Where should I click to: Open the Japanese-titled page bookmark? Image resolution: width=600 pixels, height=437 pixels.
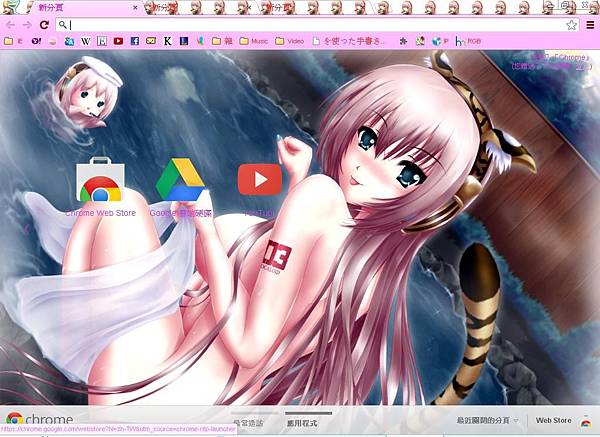(348, 41)
